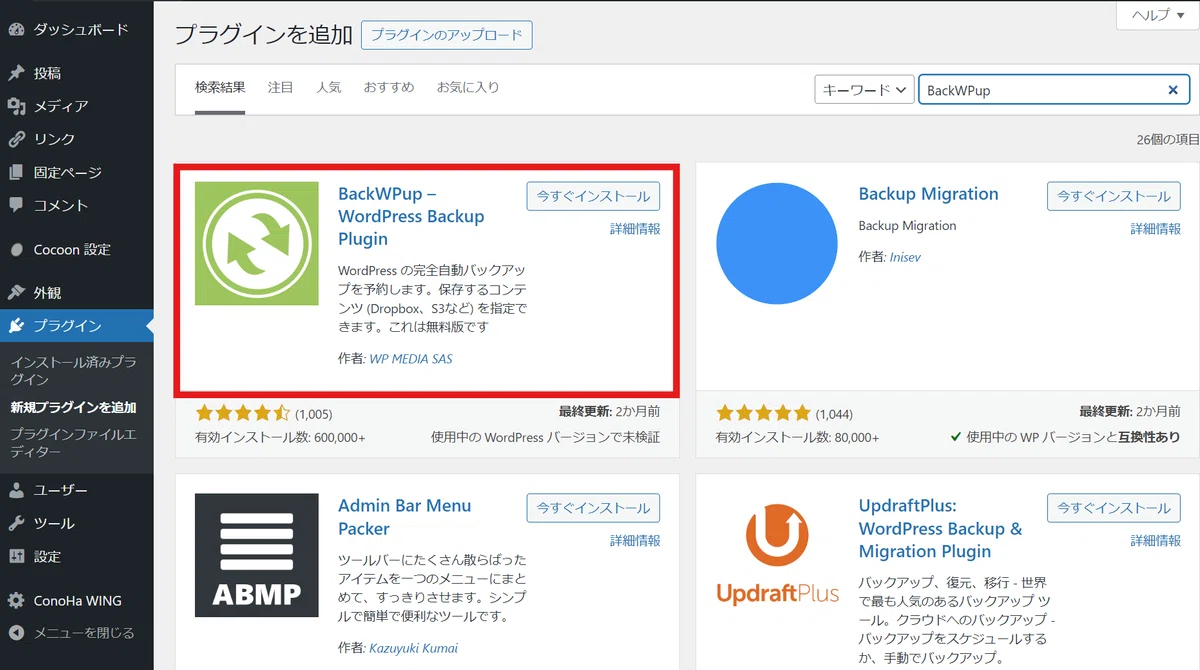Click the 固定ページ icon
The height and width of the screenshot is (670, 1200).
point(16,172)
